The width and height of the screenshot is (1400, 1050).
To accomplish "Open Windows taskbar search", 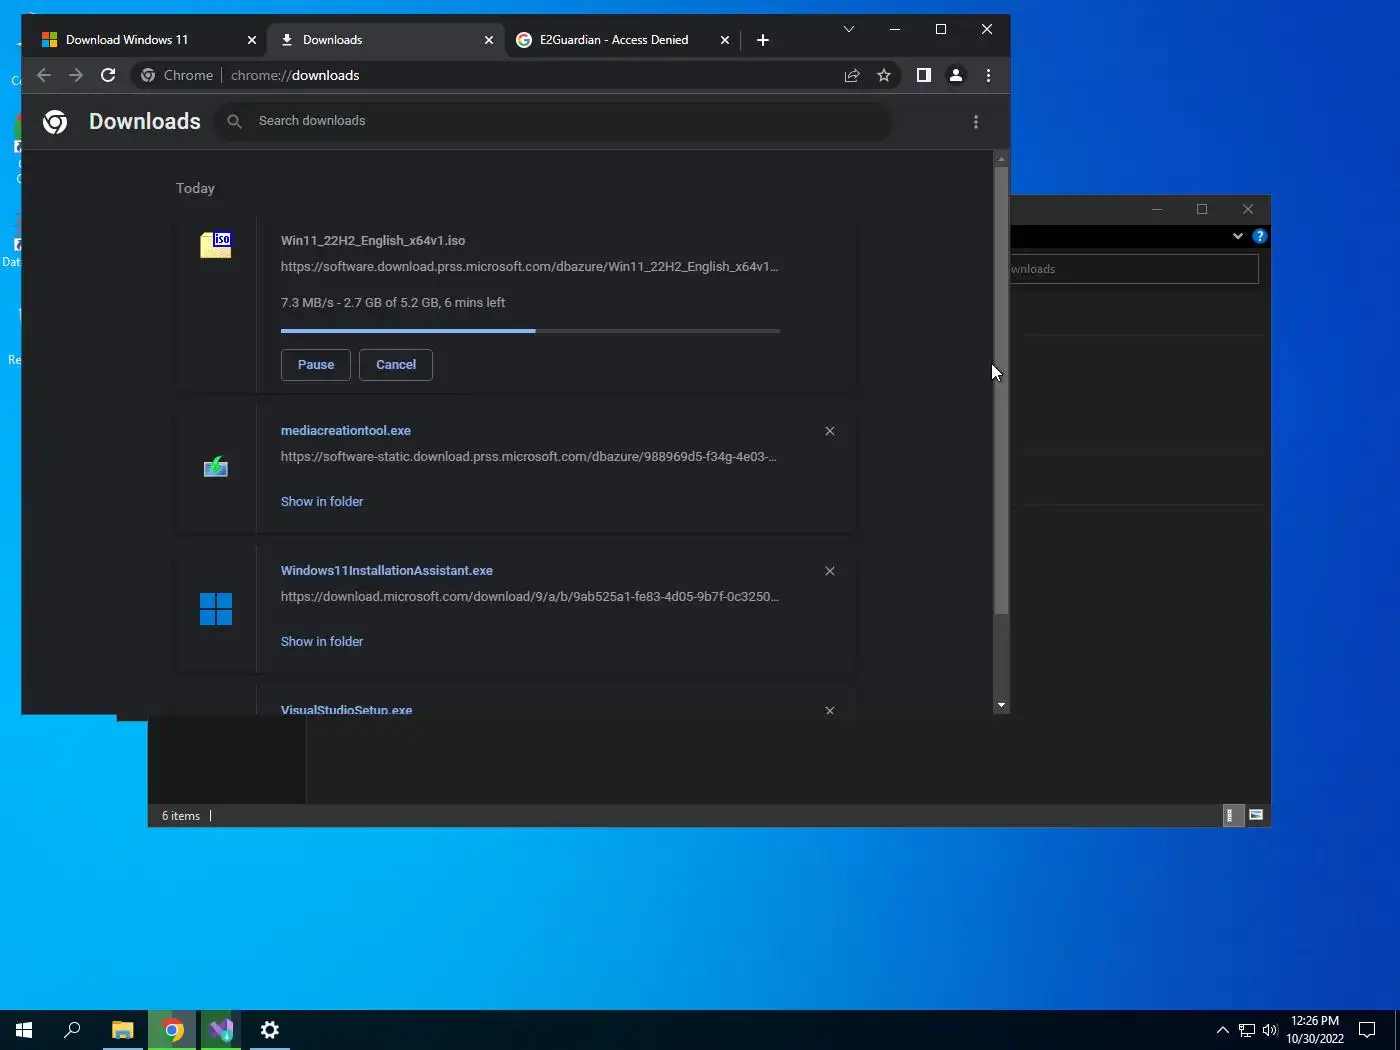I will pyautogui.click(x=72, y=1030).
